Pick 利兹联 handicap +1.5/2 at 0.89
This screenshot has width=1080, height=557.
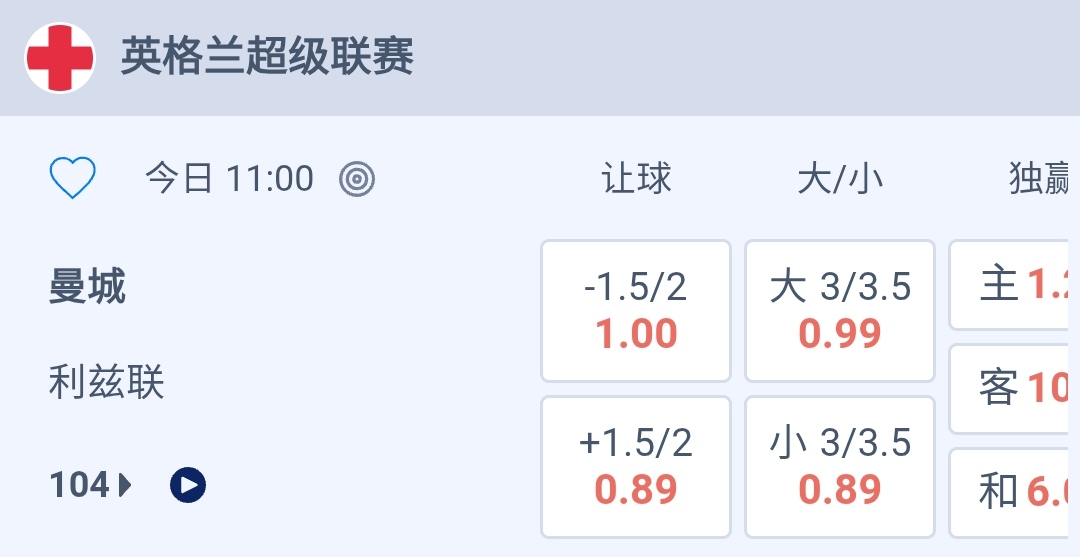point(636,467)
